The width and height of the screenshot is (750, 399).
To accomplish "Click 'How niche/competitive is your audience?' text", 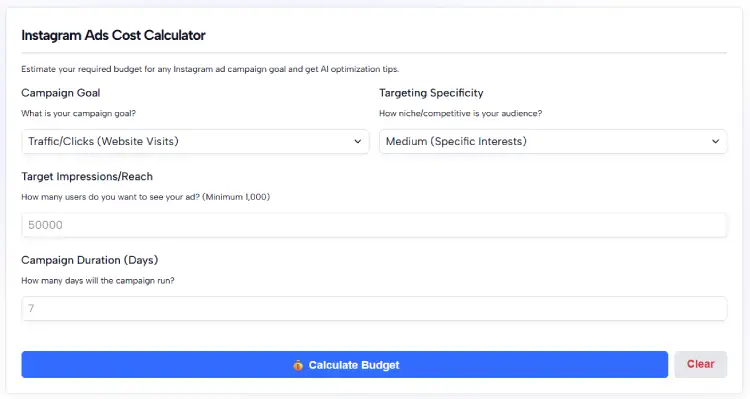I will [461, 113].
